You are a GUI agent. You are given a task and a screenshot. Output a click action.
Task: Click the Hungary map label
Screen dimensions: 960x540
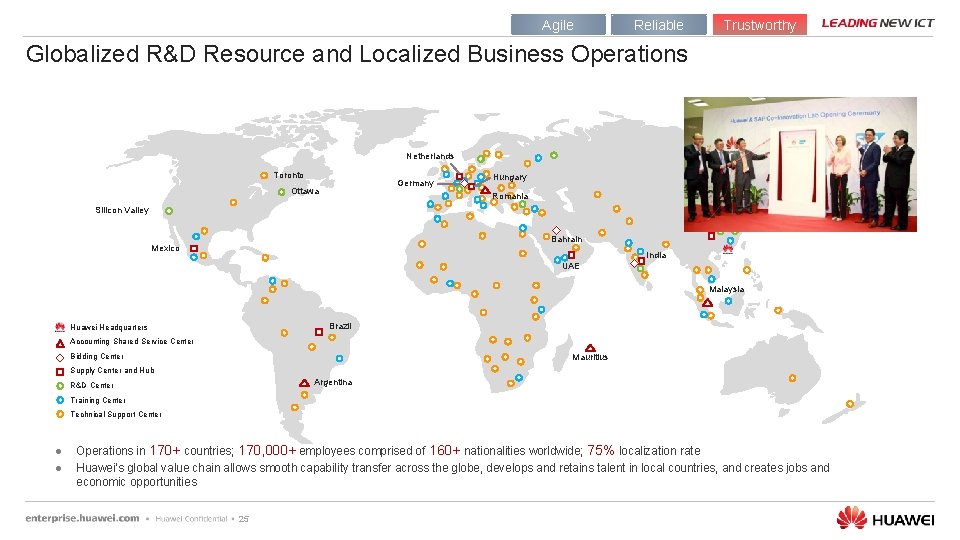(510, 177)
